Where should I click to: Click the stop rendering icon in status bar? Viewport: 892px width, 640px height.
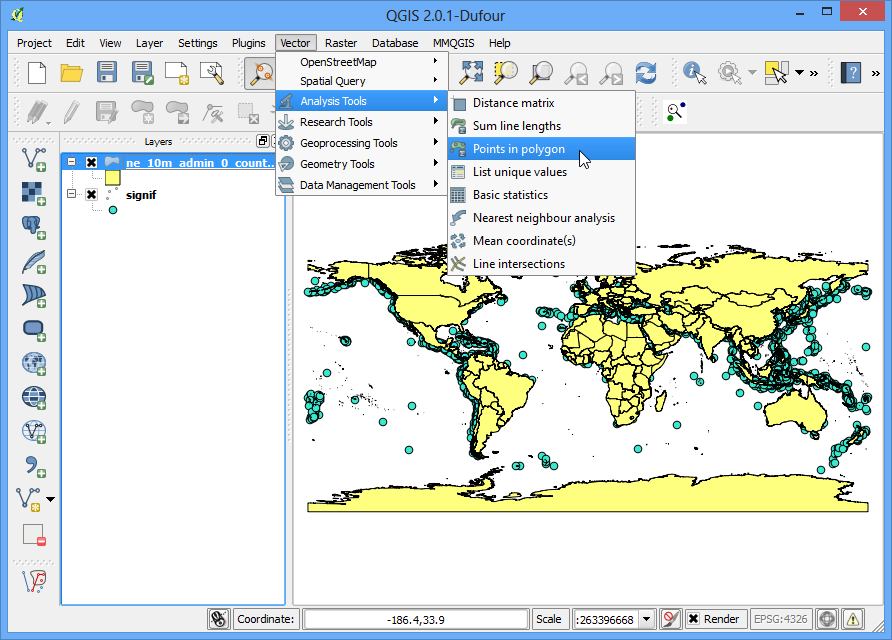click(671, 619)
